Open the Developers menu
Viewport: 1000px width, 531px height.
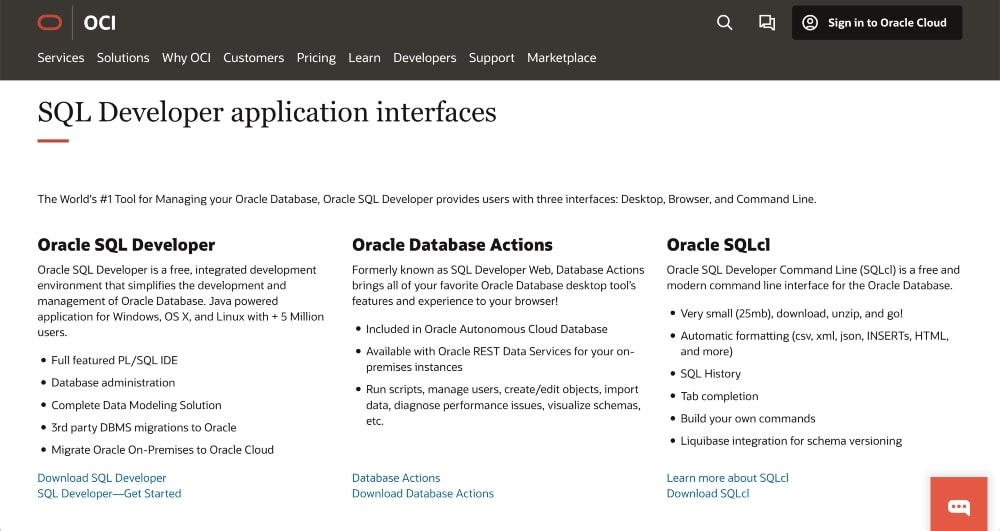[x=425, y=57]
